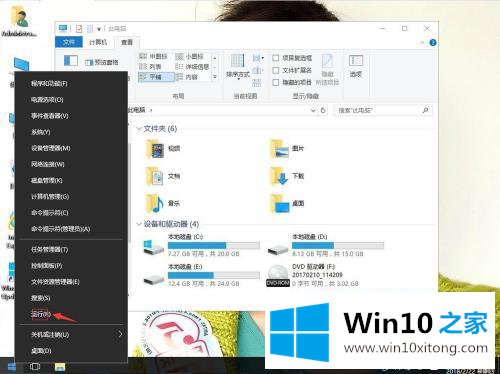Select 列表 layout option
This screenshot has height=374, width=500.
tap(150, 67)
